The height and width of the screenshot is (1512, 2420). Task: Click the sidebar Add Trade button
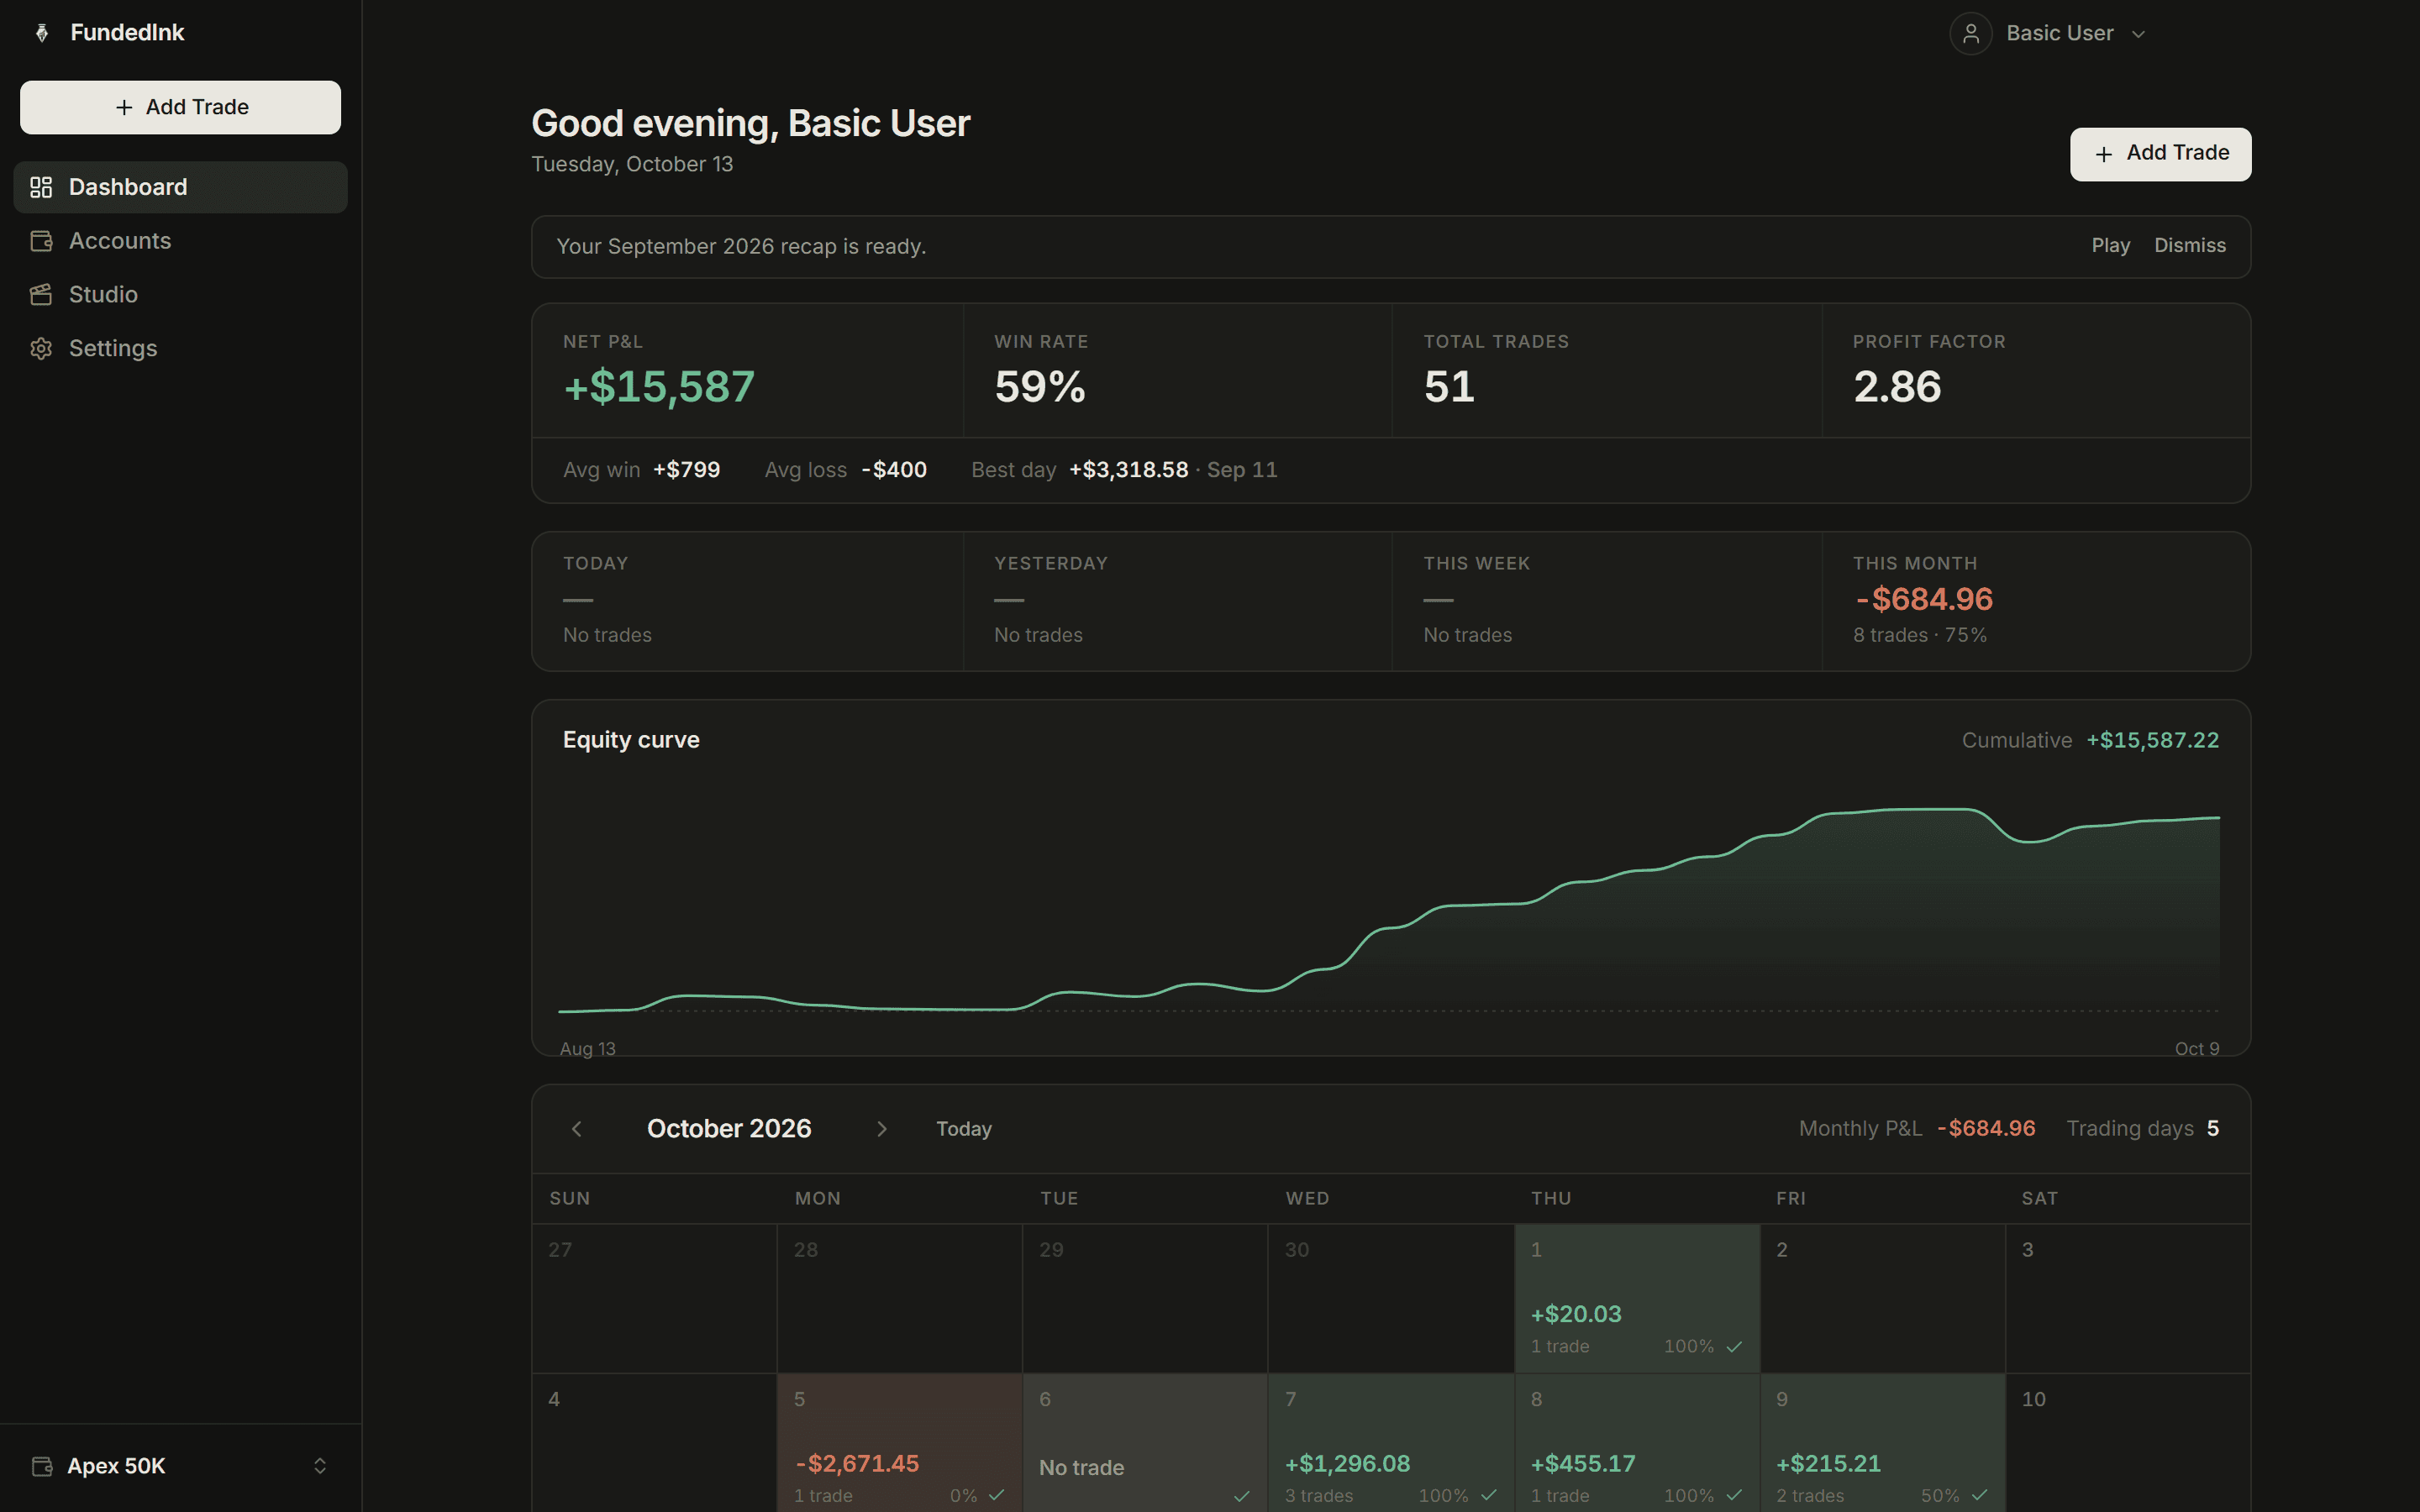point(181,107)
